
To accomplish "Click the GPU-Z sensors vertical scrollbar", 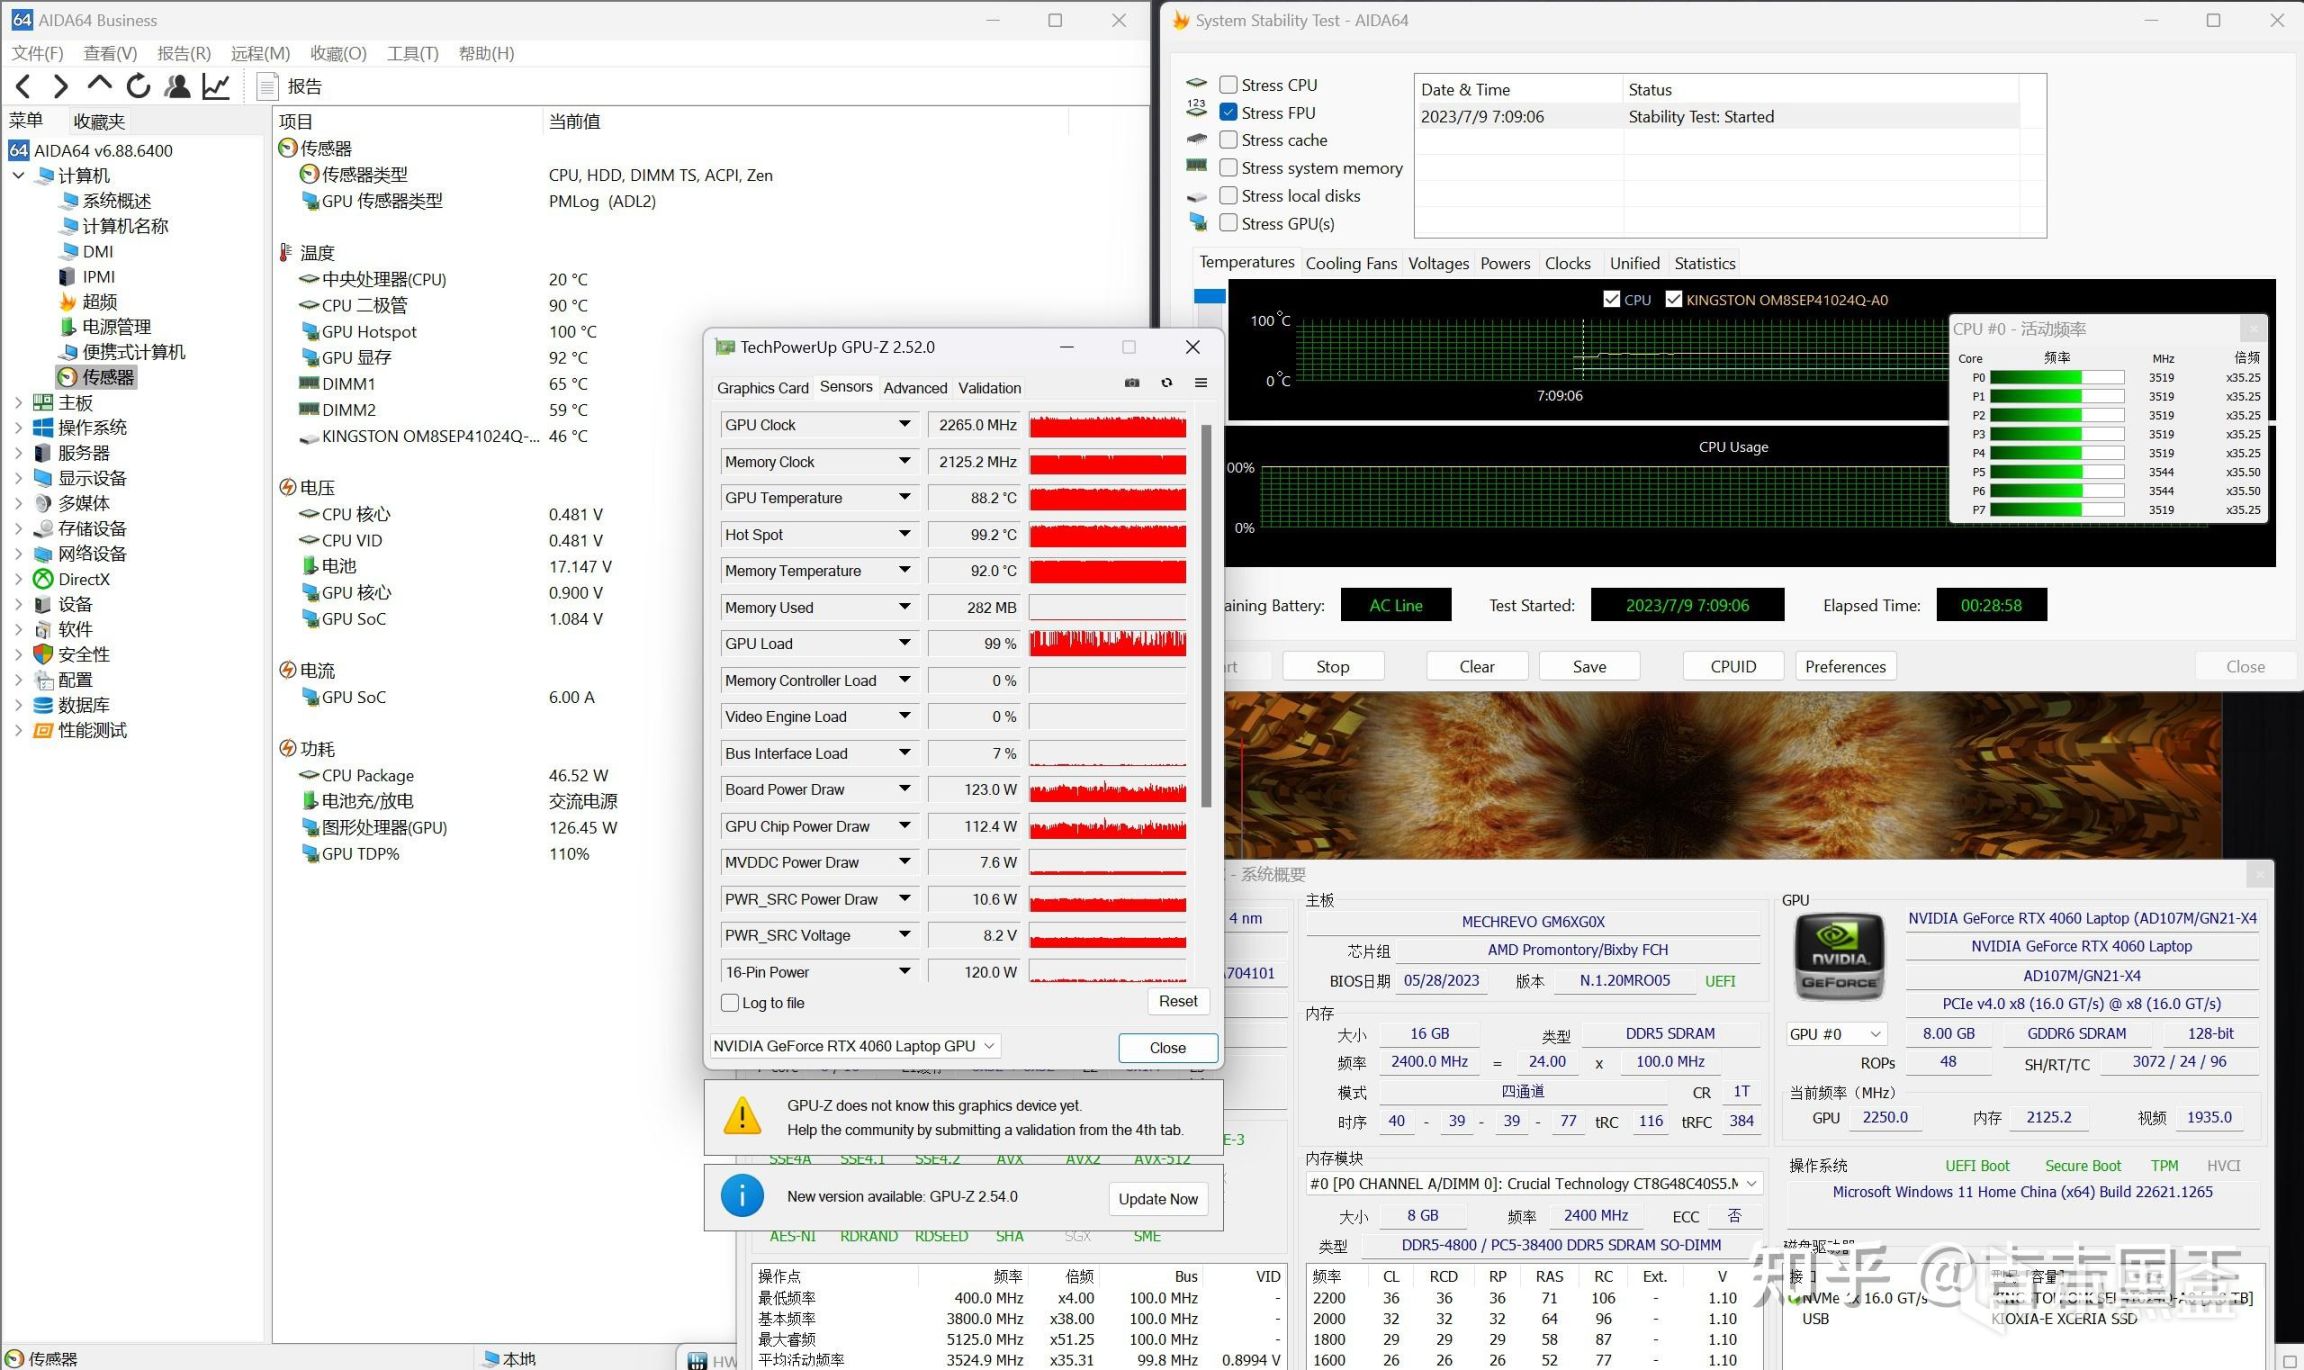I will click(x=1206, y=615).
